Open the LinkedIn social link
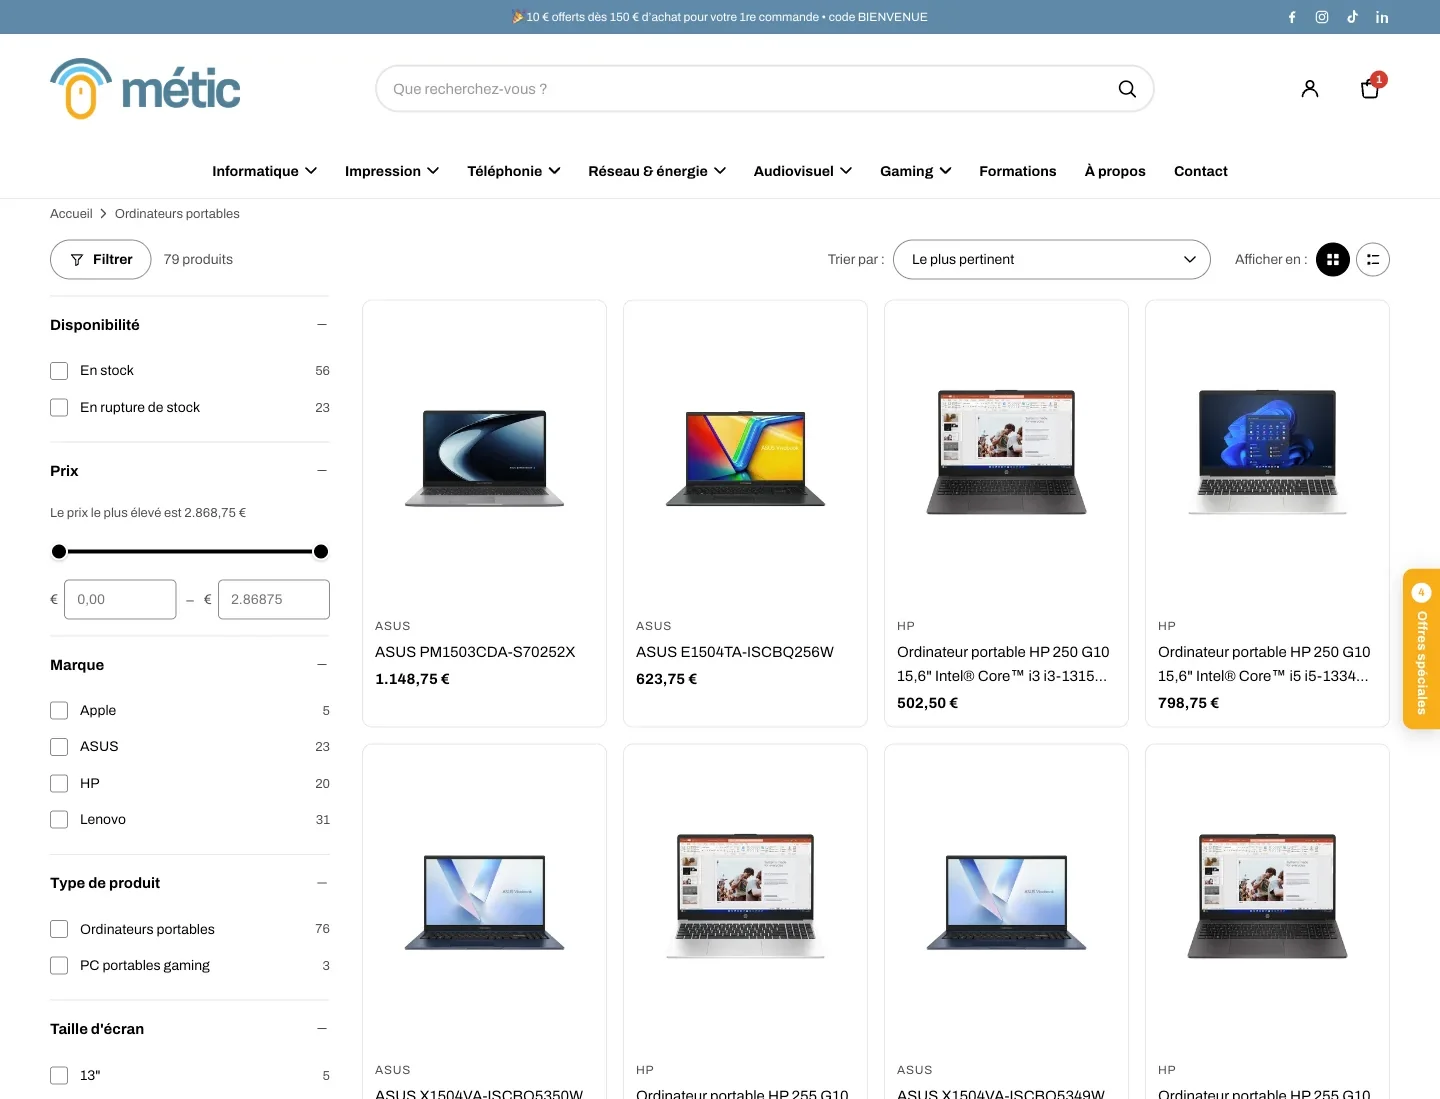The width and height of the screenshot is (1440, 1099). coord(1382,17)
